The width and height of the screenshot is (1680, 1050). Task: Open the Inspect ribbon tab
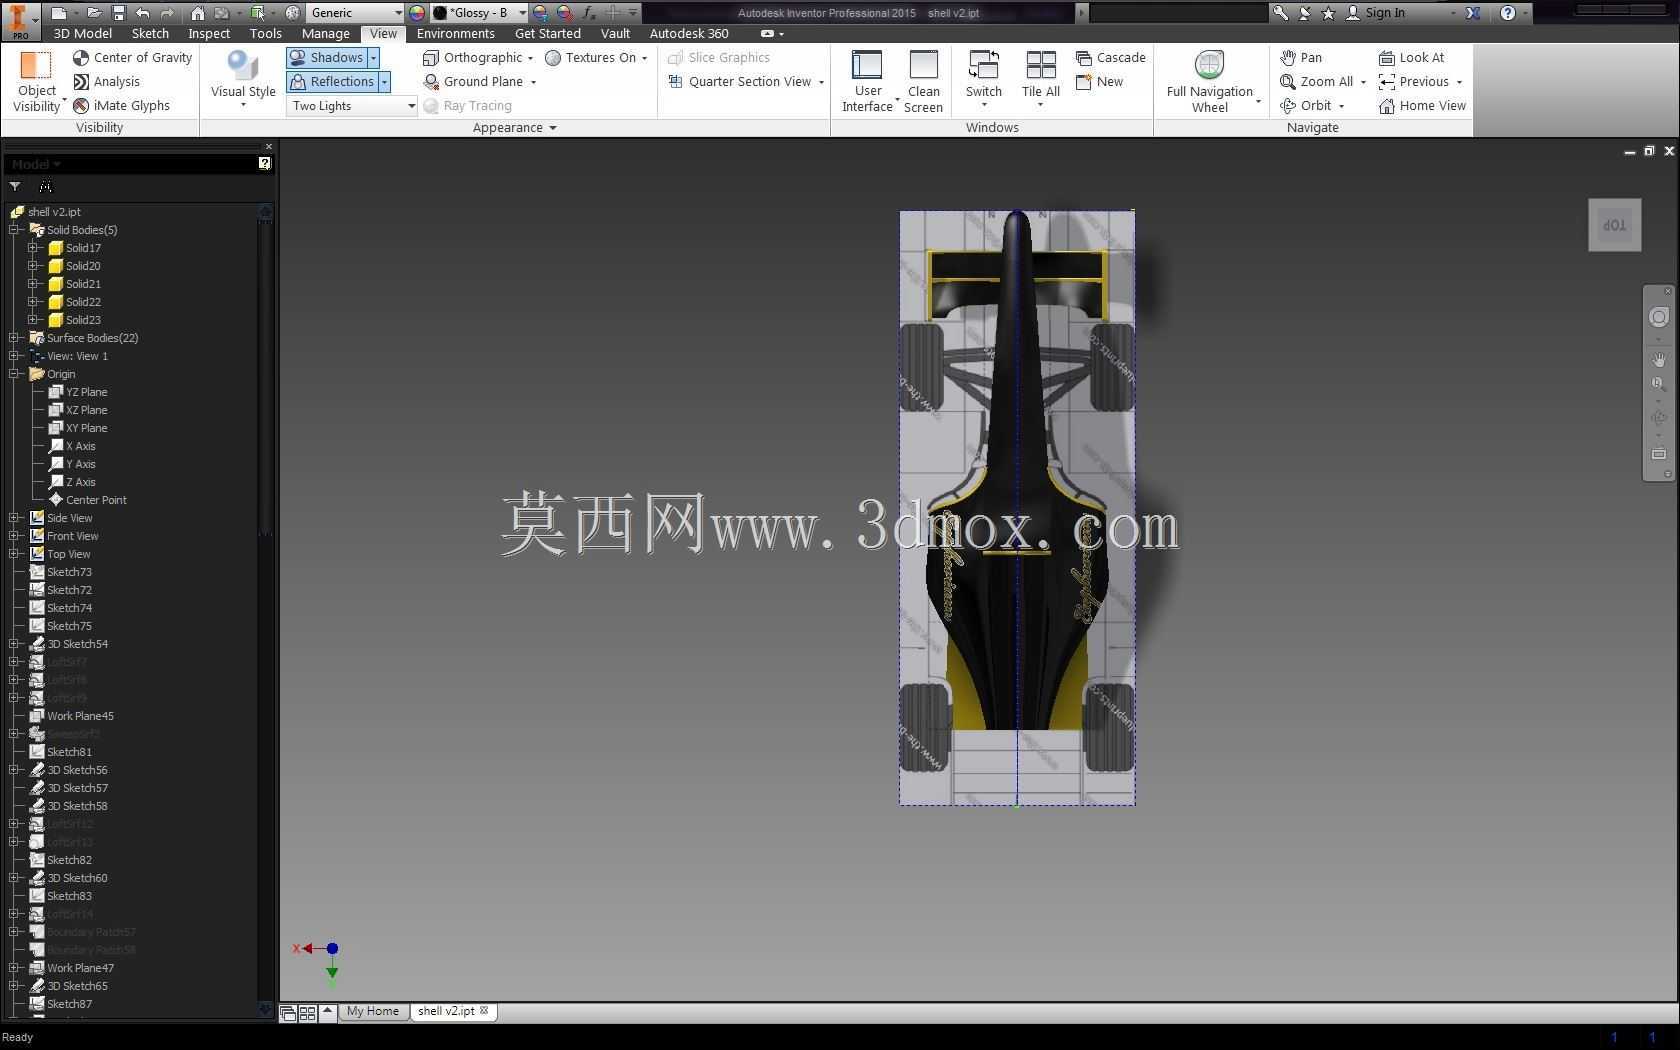[209, 33]
